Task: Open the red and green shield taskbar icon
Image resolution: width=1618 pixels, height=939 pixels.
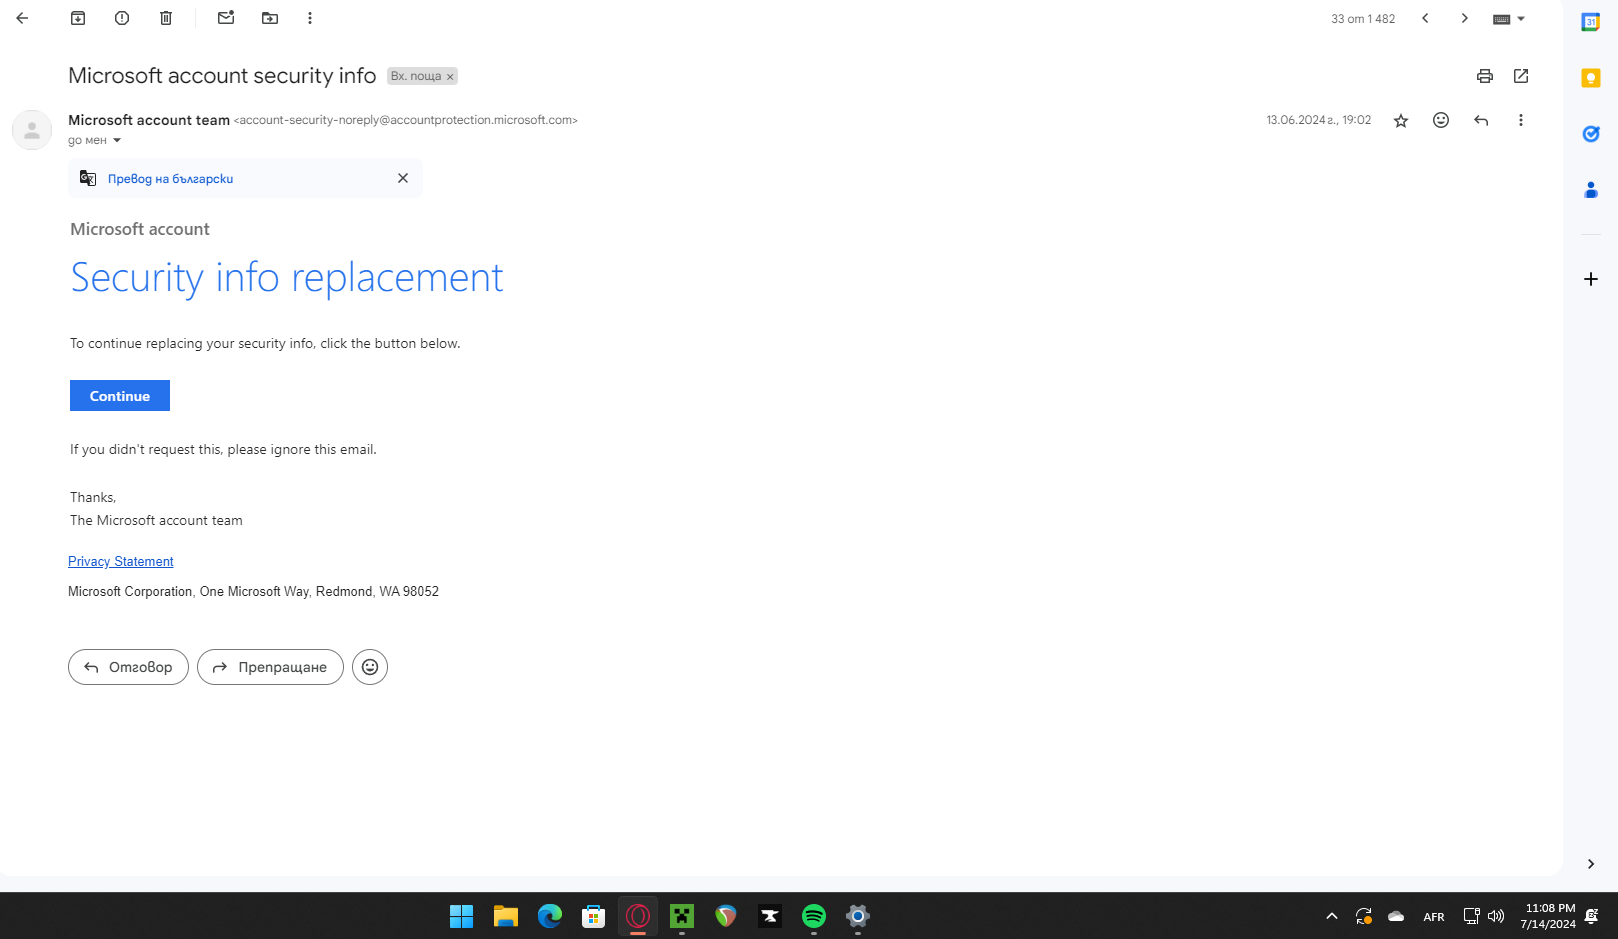Action: coord(726,916)
